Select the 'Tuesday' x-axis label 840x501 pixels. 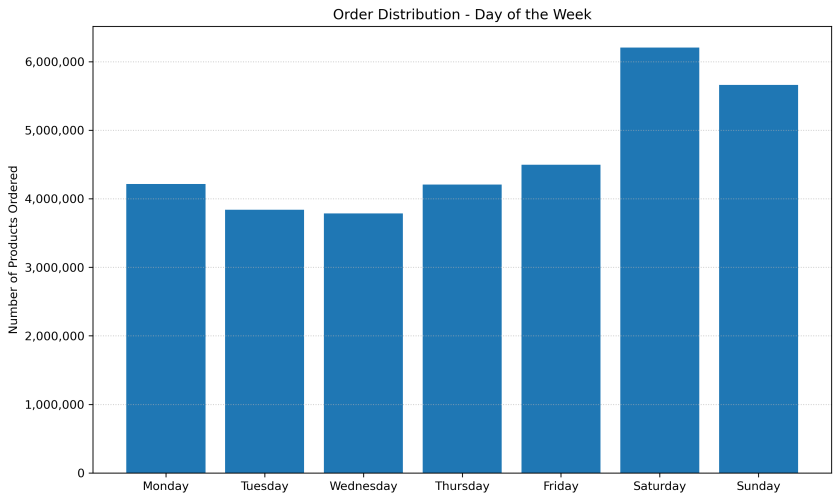[x=264, y=487]
